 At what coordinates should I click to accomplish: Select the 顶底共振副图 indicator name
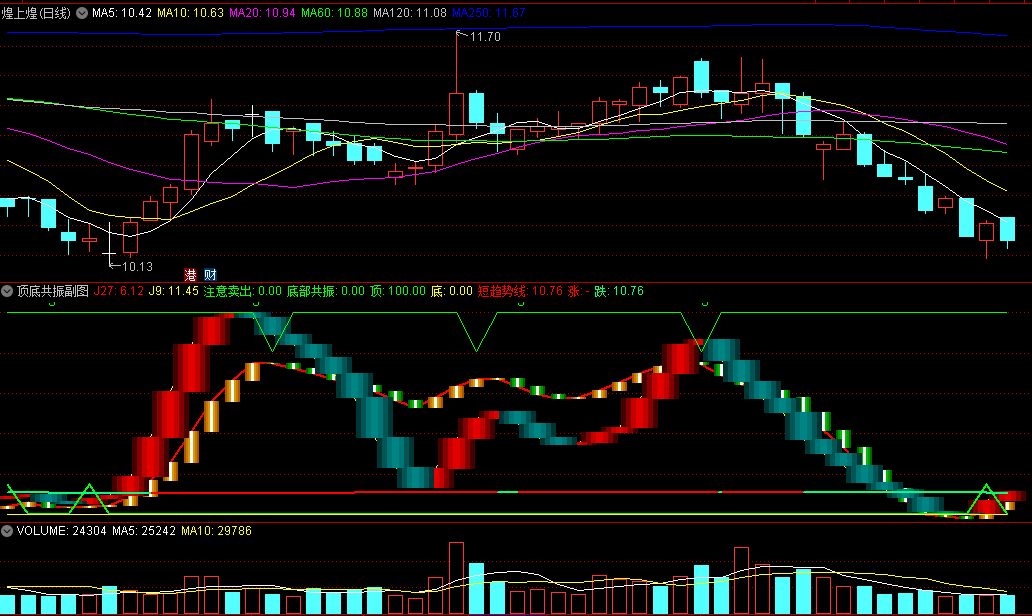pos(53,291)
